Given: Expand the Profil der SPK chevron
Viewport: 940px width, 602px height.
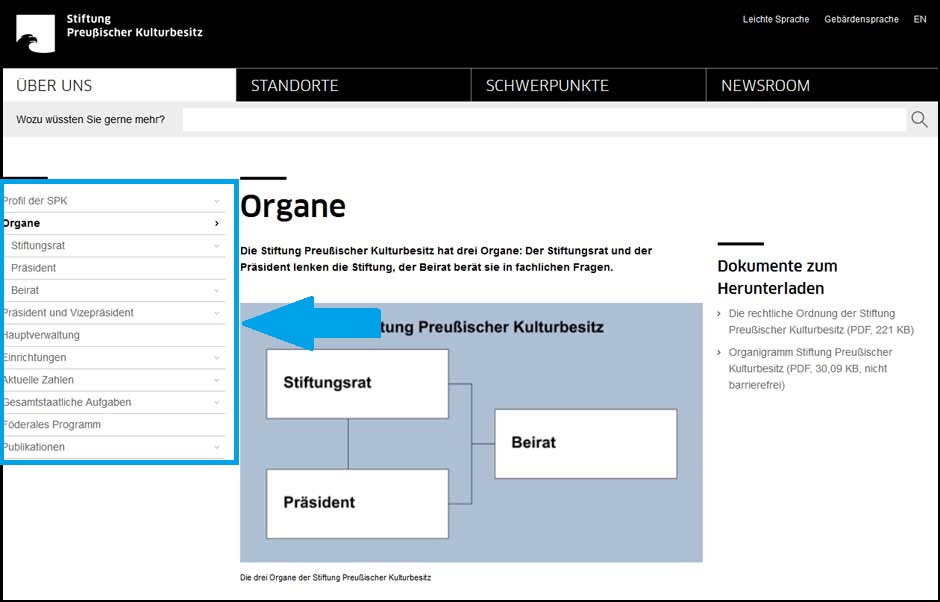Looking at the screenshot, I should [217, 201].
